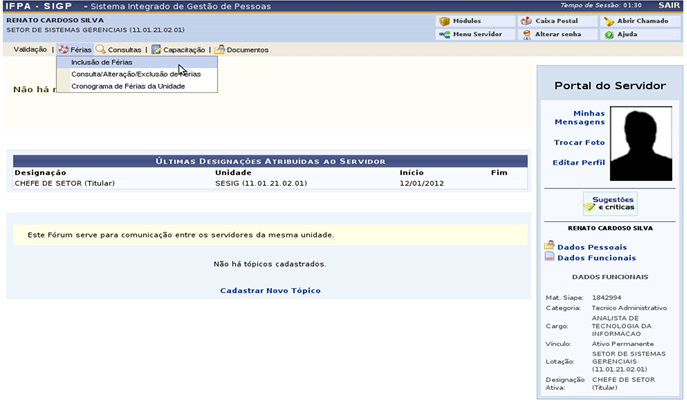Click IFPA - SIGP system title

[39, 6]
